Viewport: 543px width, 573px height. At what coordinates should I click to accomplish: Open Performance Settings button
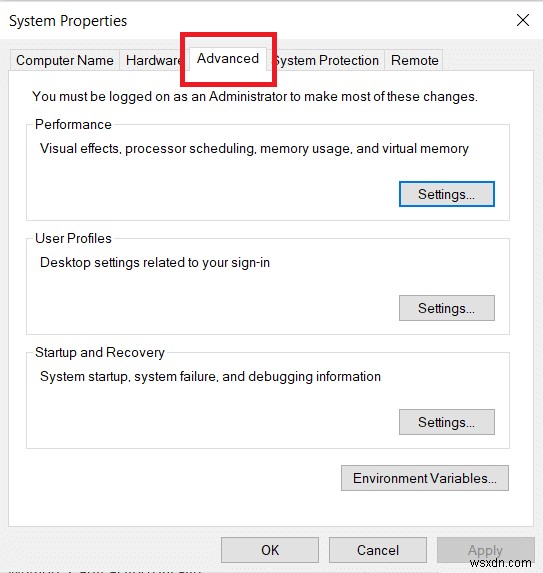pyautogui.click(x=447, y=194)
